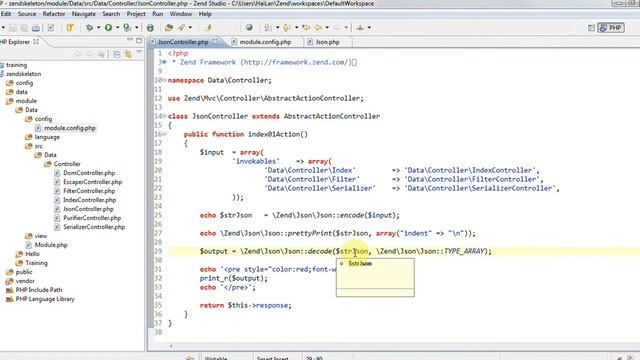Screen dimensions: 640x360
Task: Switch to Json.php editor tab
Action: coord(327,42)
